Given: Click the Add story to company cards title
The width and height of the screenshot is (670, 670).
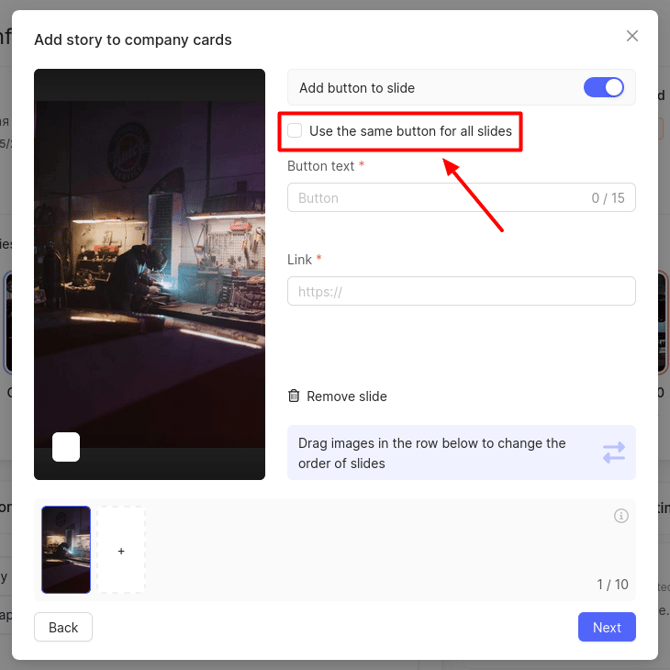Looking at the screenshot, I should (133, 40).
